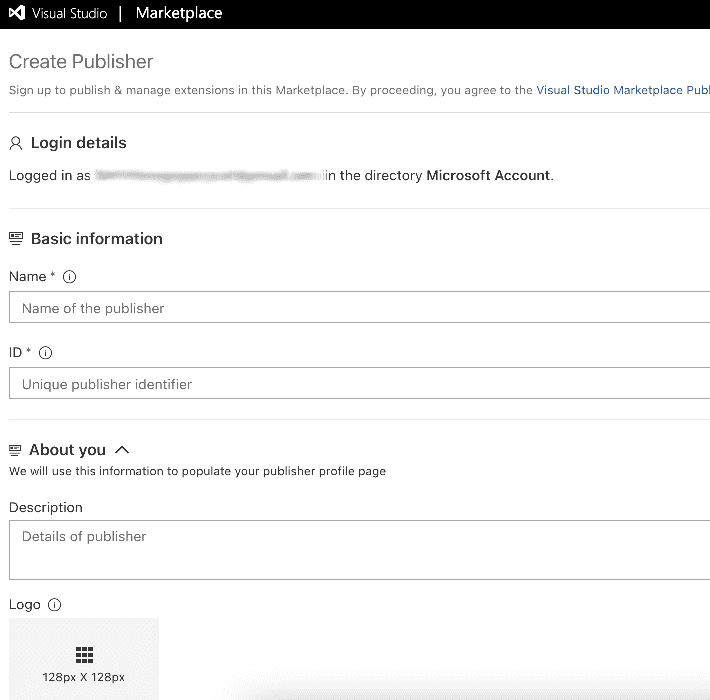Click the grid icon in logo placeholder
Screen dimensions: 710x700
click(84, 655)
